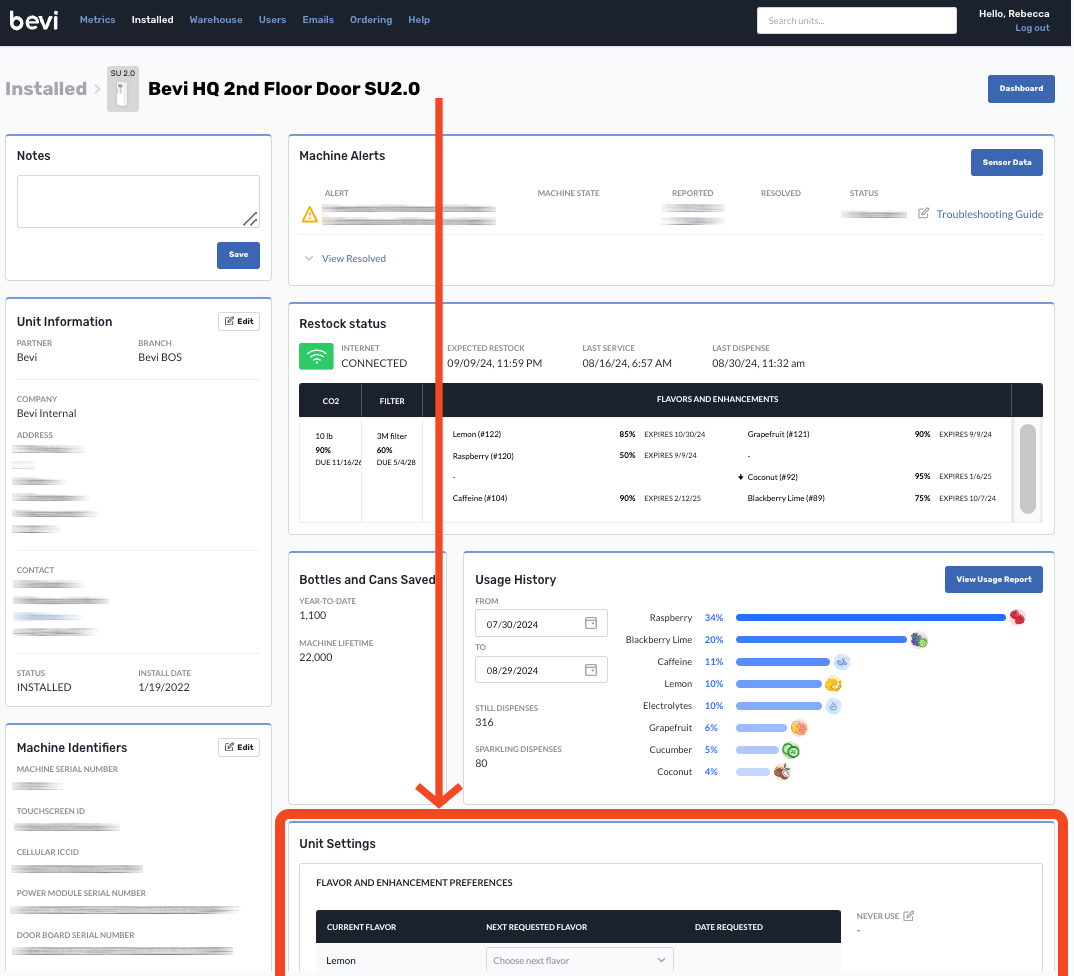
Task: Open the TO date calendar icon
Action: pyautogui.click(x=590, y=669)
